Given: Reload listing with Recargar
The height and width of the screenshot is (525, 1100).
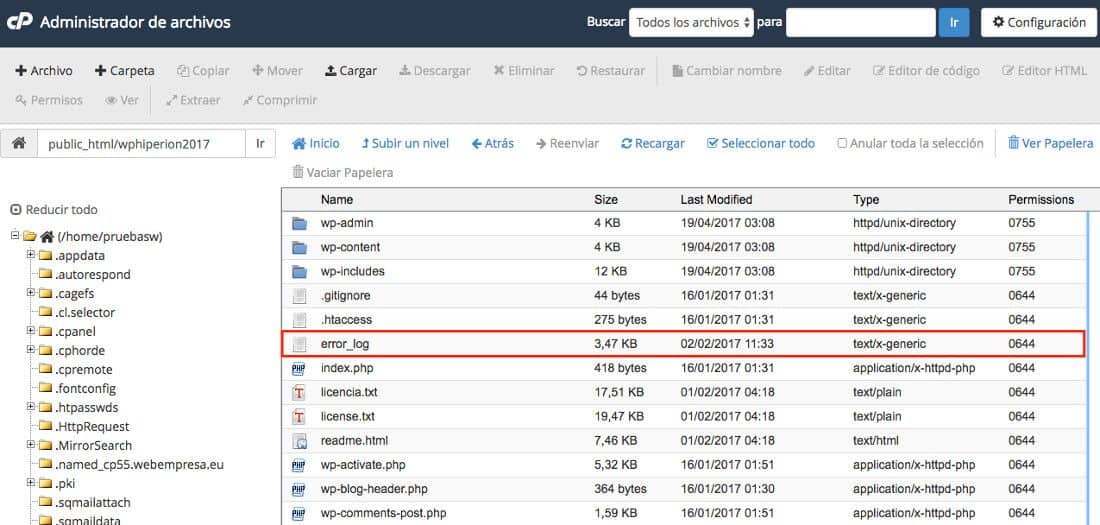Looking at the screenshot, I should (653, 143).
